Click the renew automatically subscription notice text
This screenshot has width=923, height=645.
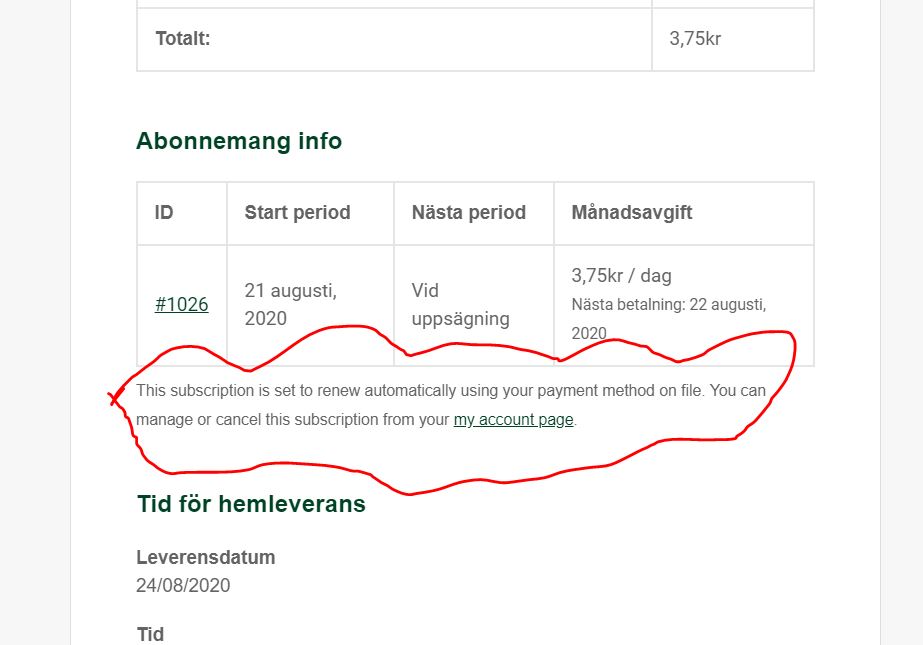[451, 391]
